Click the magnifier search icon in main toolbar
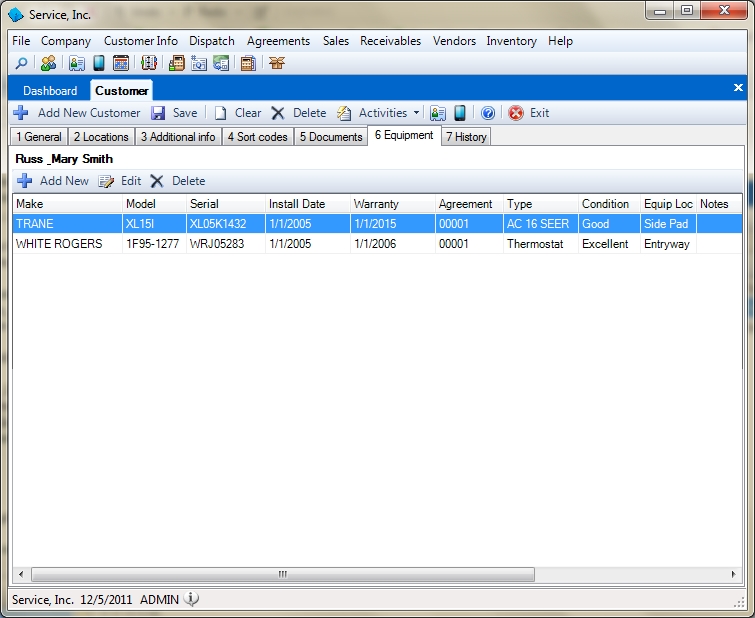This screenshot has height=618, width=755. click(21, 63)
